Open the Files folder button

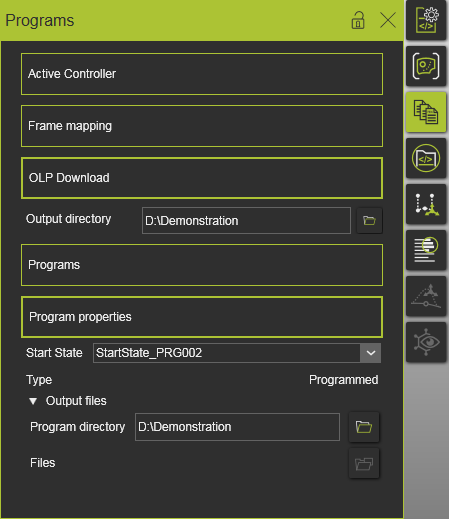364,463
